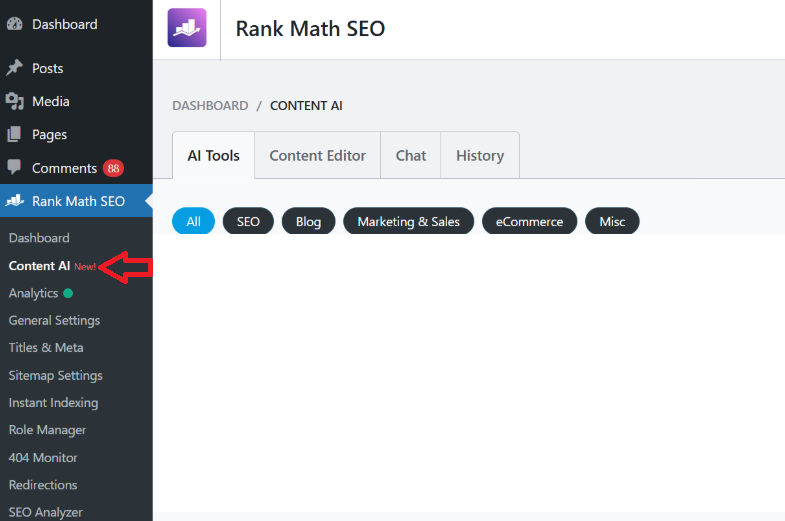Select the AI Tools tab
Image resolution: width=785 pixels, height=521 pixels.
click(214, 156)
